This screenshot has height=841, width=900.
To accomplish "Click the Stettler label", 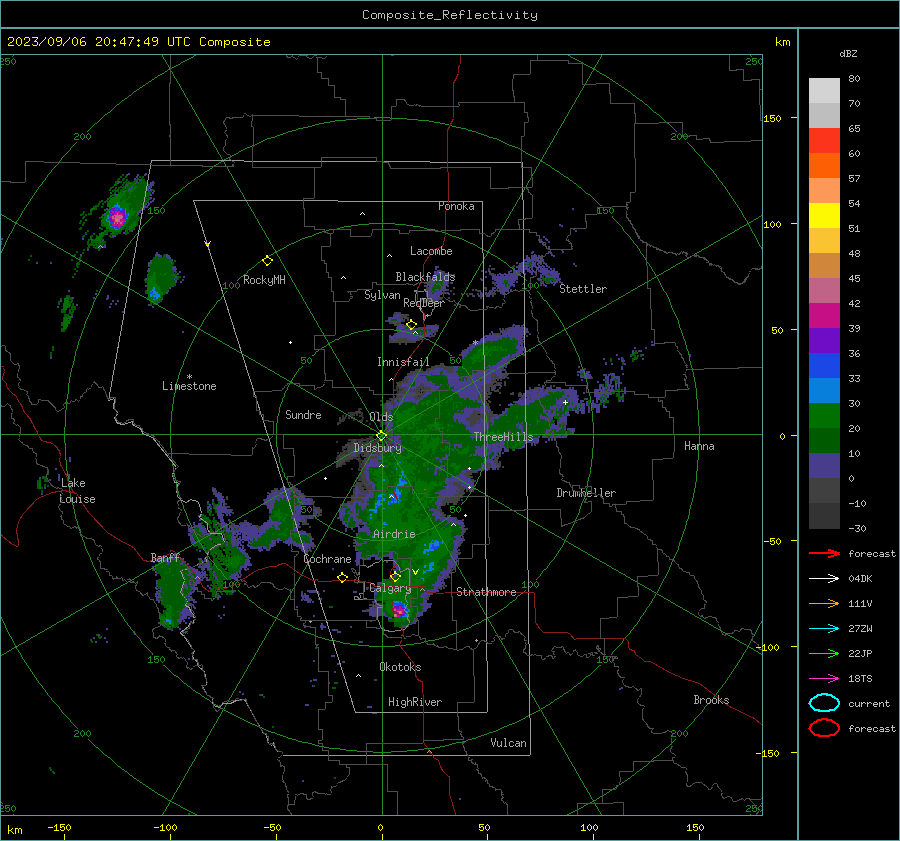I will pos(583,289).
